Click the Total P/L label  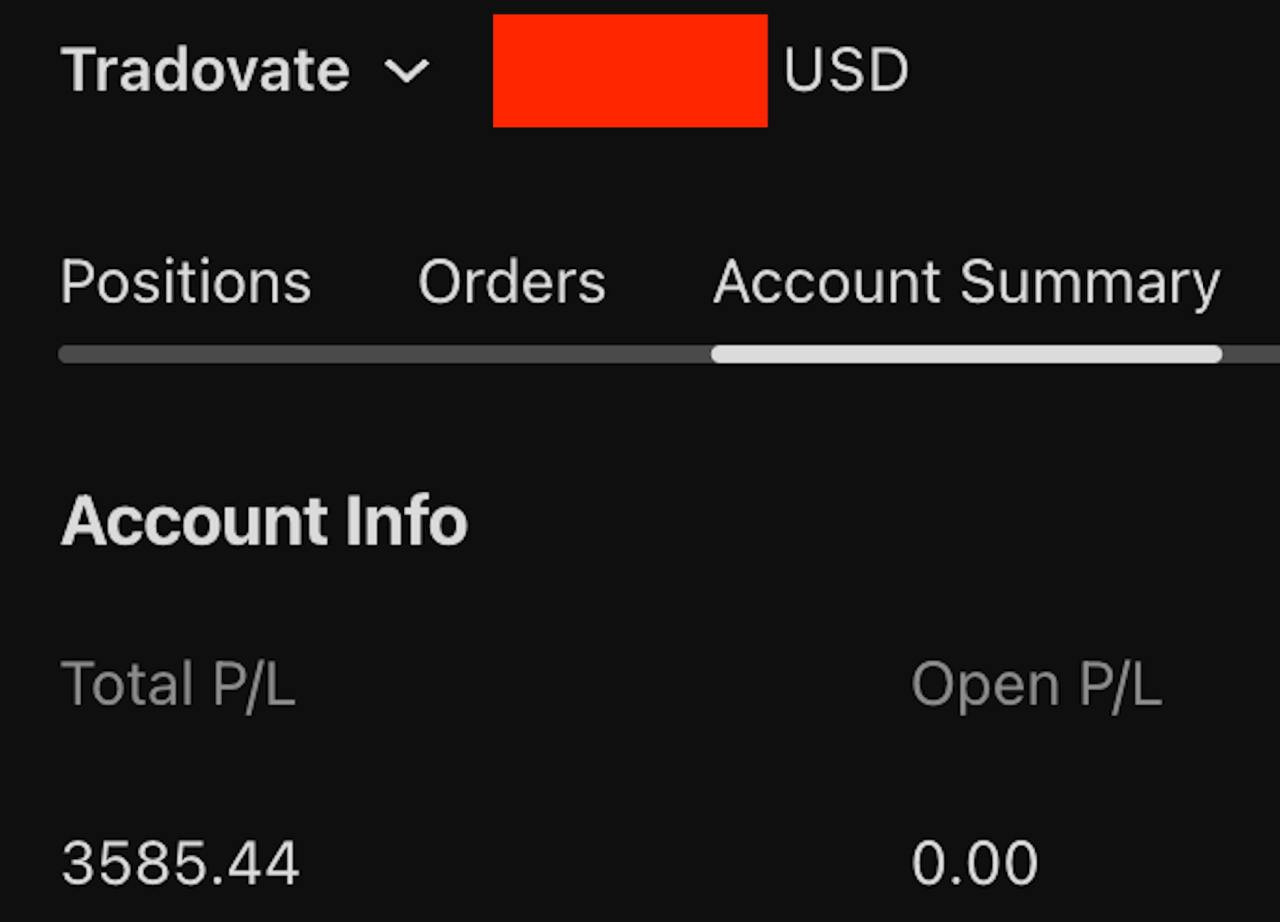178,686
